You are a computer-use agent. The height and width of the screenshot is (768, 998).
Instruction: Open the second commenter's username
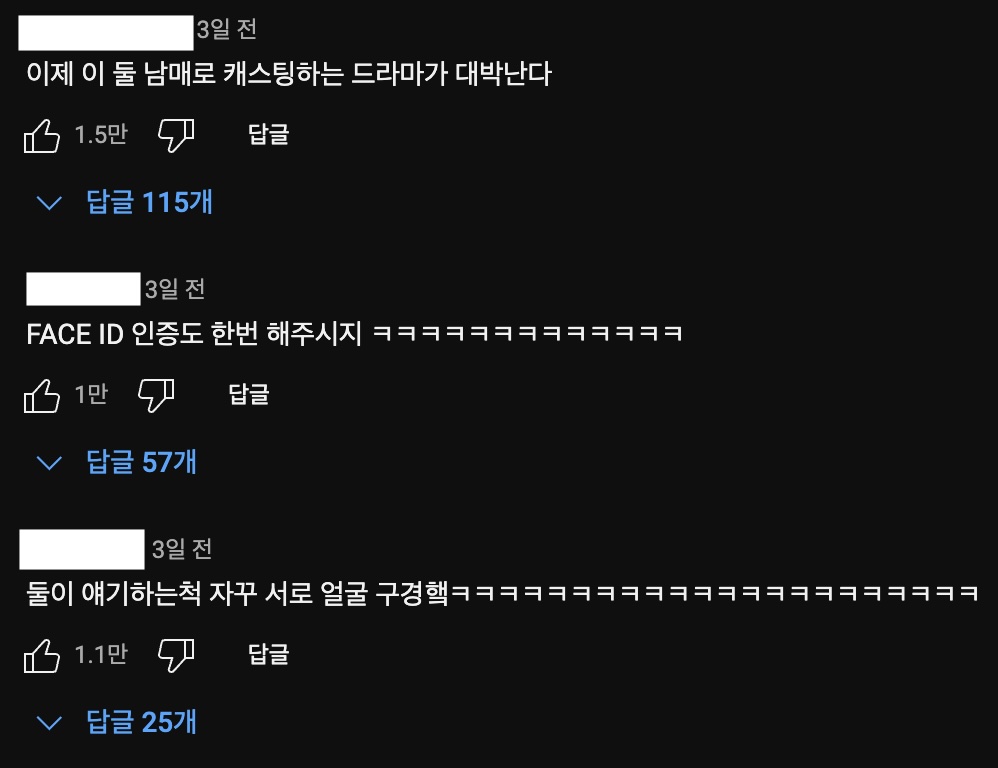tap(83, 289)
